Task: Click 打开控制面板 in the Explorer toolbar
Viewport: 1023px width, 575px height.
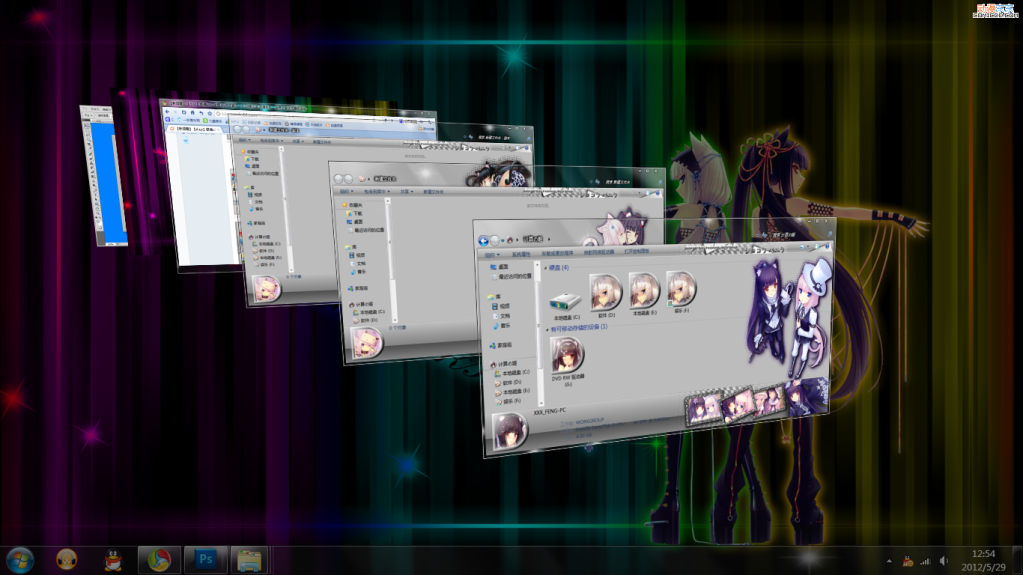Action: (x=635, y=252)
